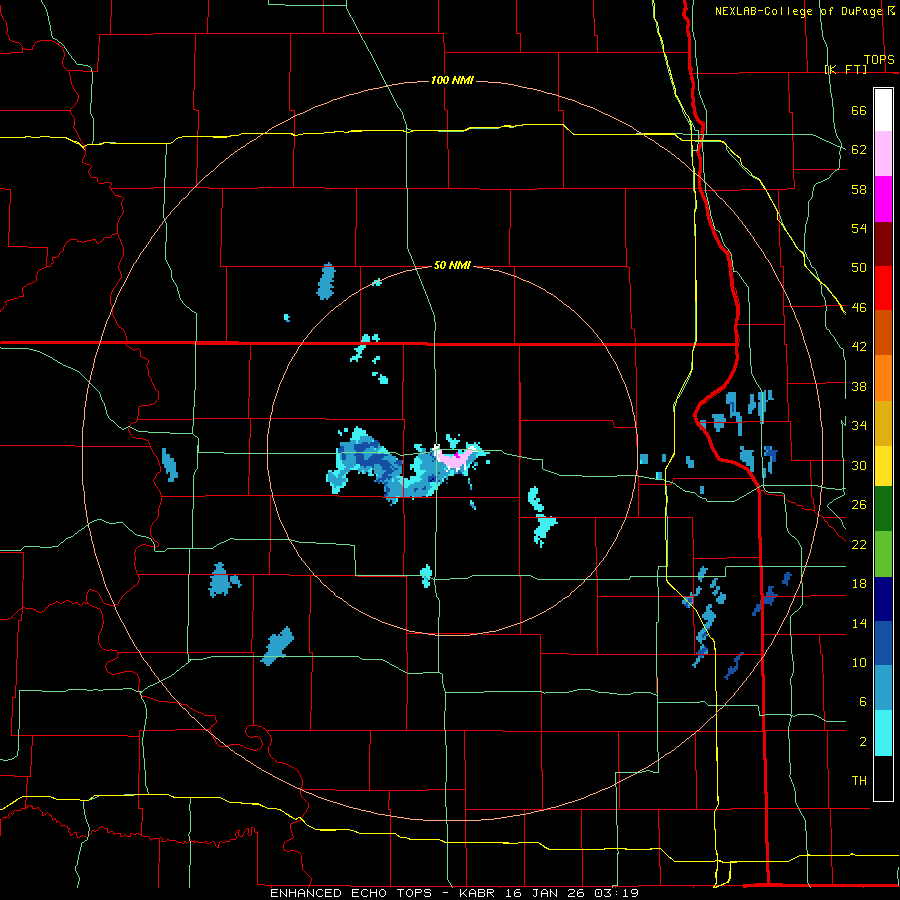Click the legend value 62
Image resolution: width=900 pixels, height=900 pixels.
859,150
